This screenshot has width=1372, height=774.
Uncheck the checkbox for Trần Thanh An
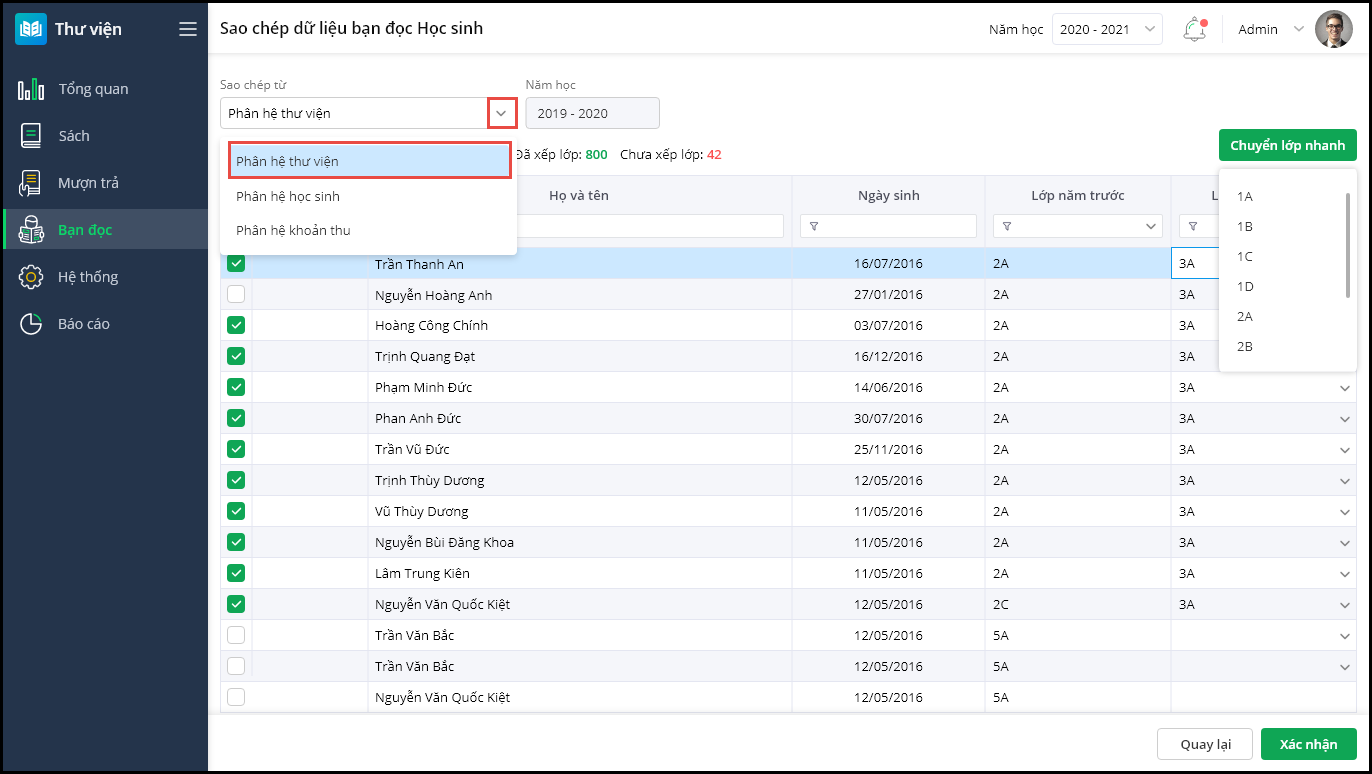[236, 264]
